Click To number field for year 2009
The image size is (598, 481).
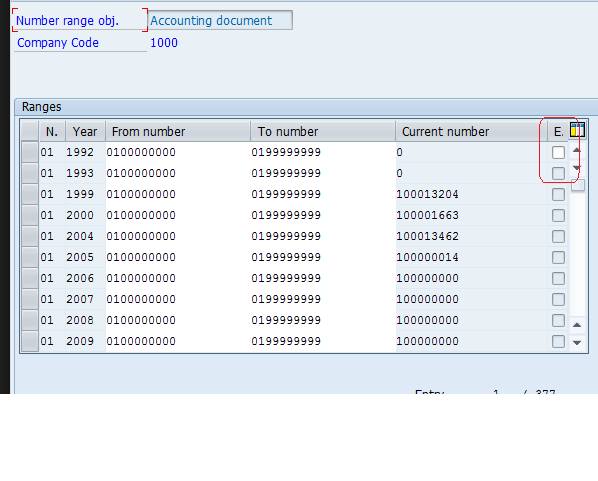[x=323, y=341]
